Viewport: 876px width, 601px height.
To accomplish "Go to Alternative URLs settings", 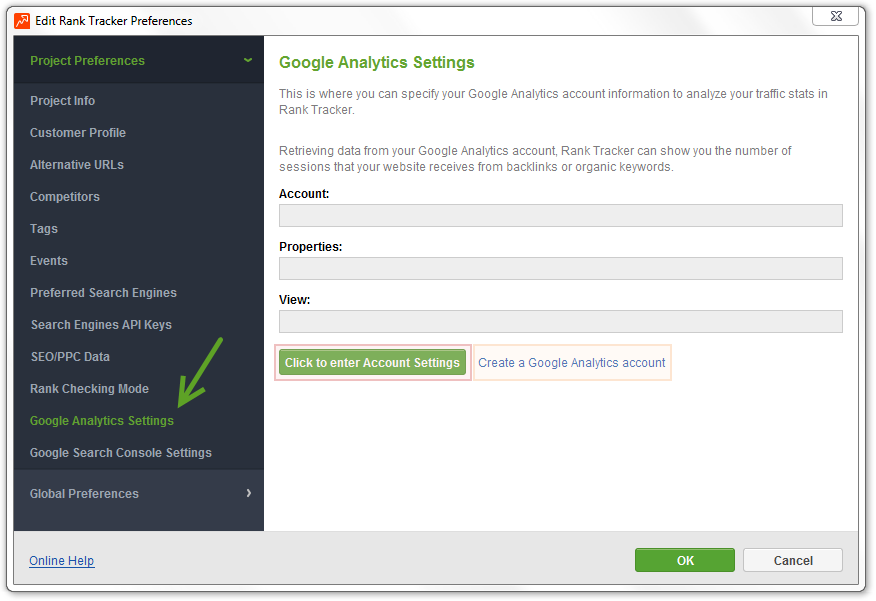I will (x=77, y=165).
